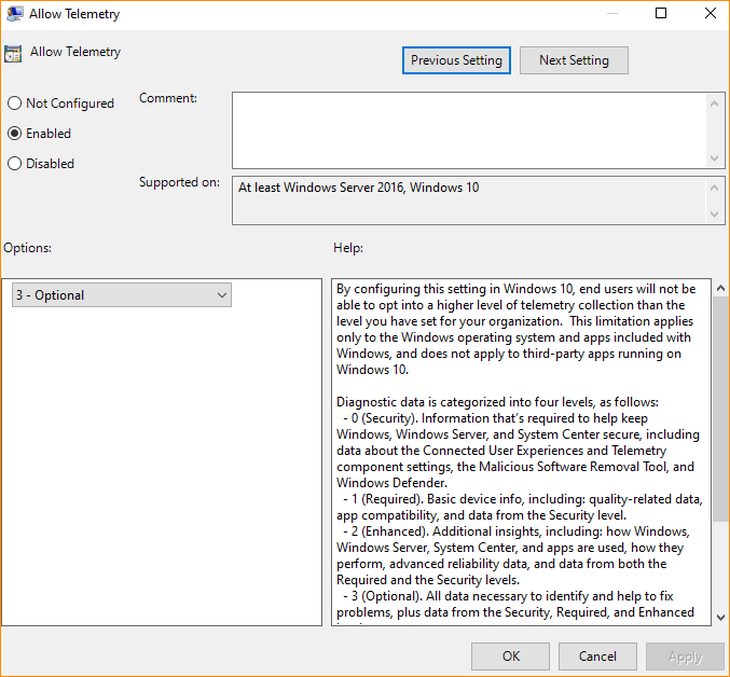Click the '0 (Security)' help line
The width and height of the screenshot is (730, 677).
pos(495,418)
